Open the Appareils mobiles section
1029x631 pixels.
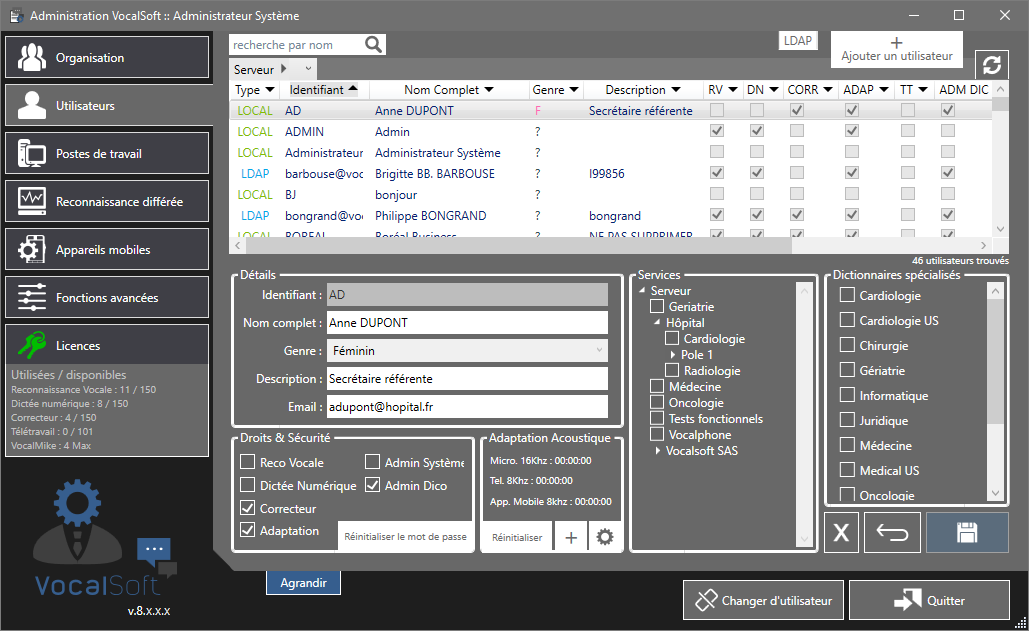click(x=107, y=250)
